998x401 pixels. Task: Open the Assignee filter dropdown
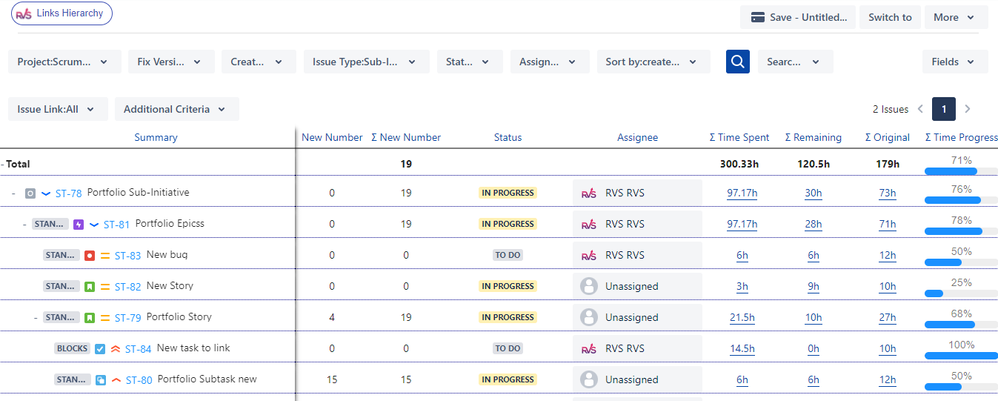coord(548,62)
